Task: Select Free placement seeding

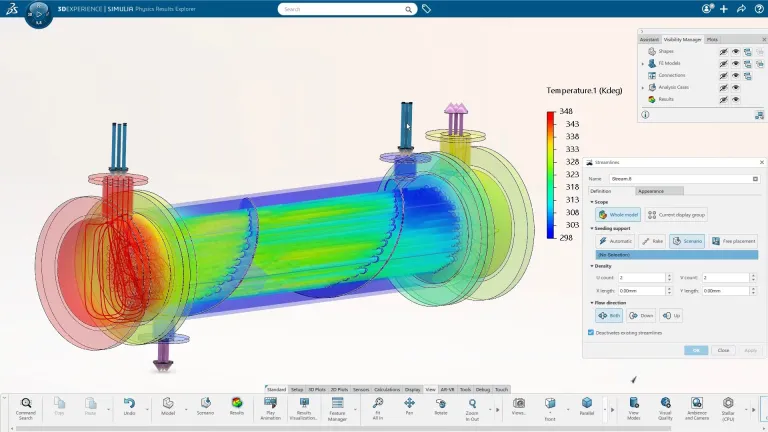Action: pos(733,241)
